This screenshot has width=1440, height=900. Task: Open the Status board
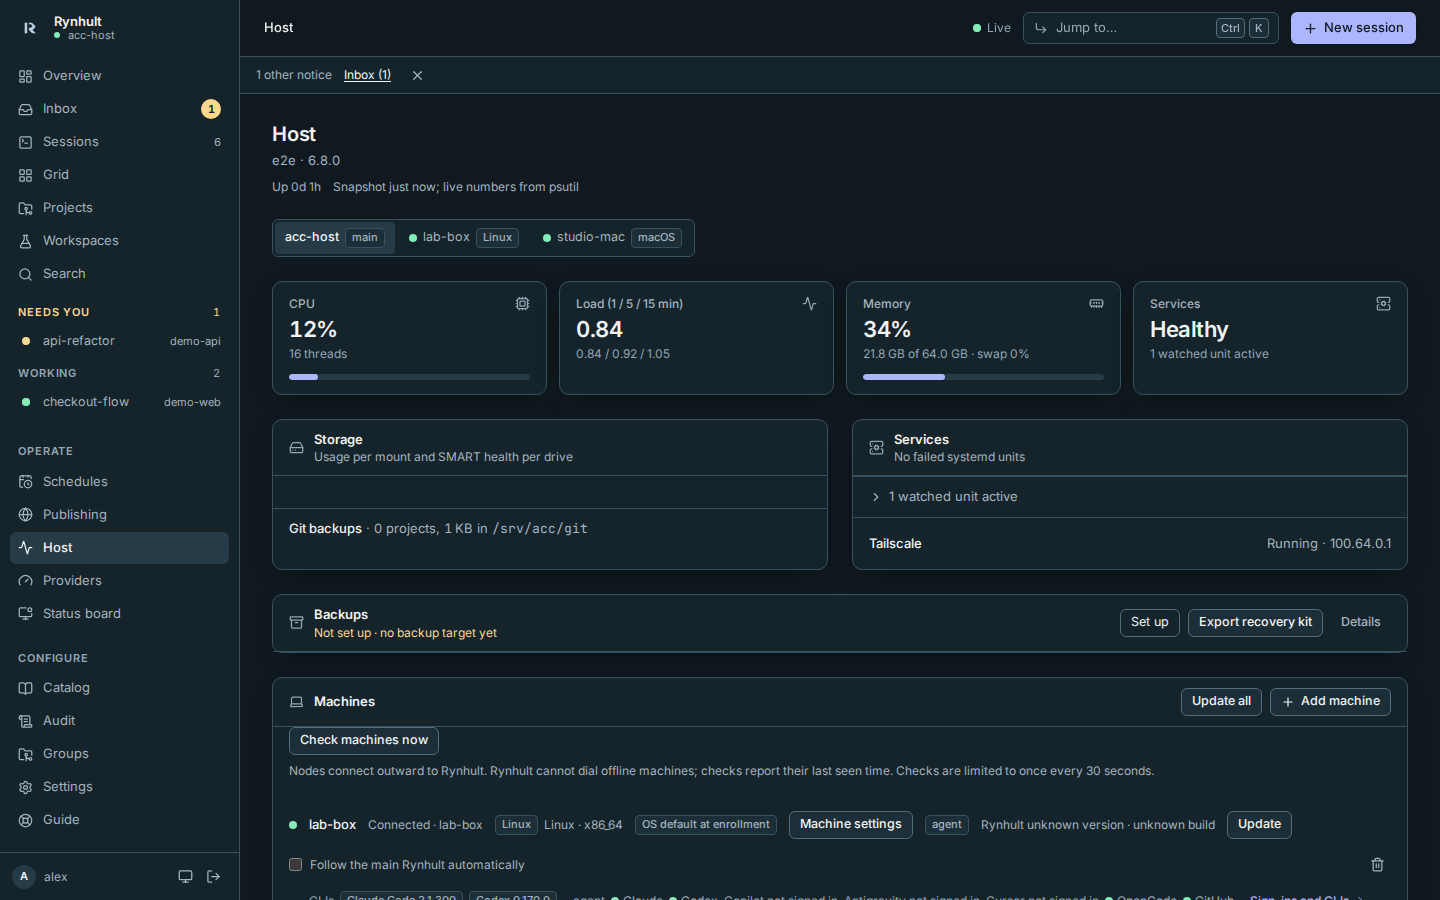[x=120, y=614]
